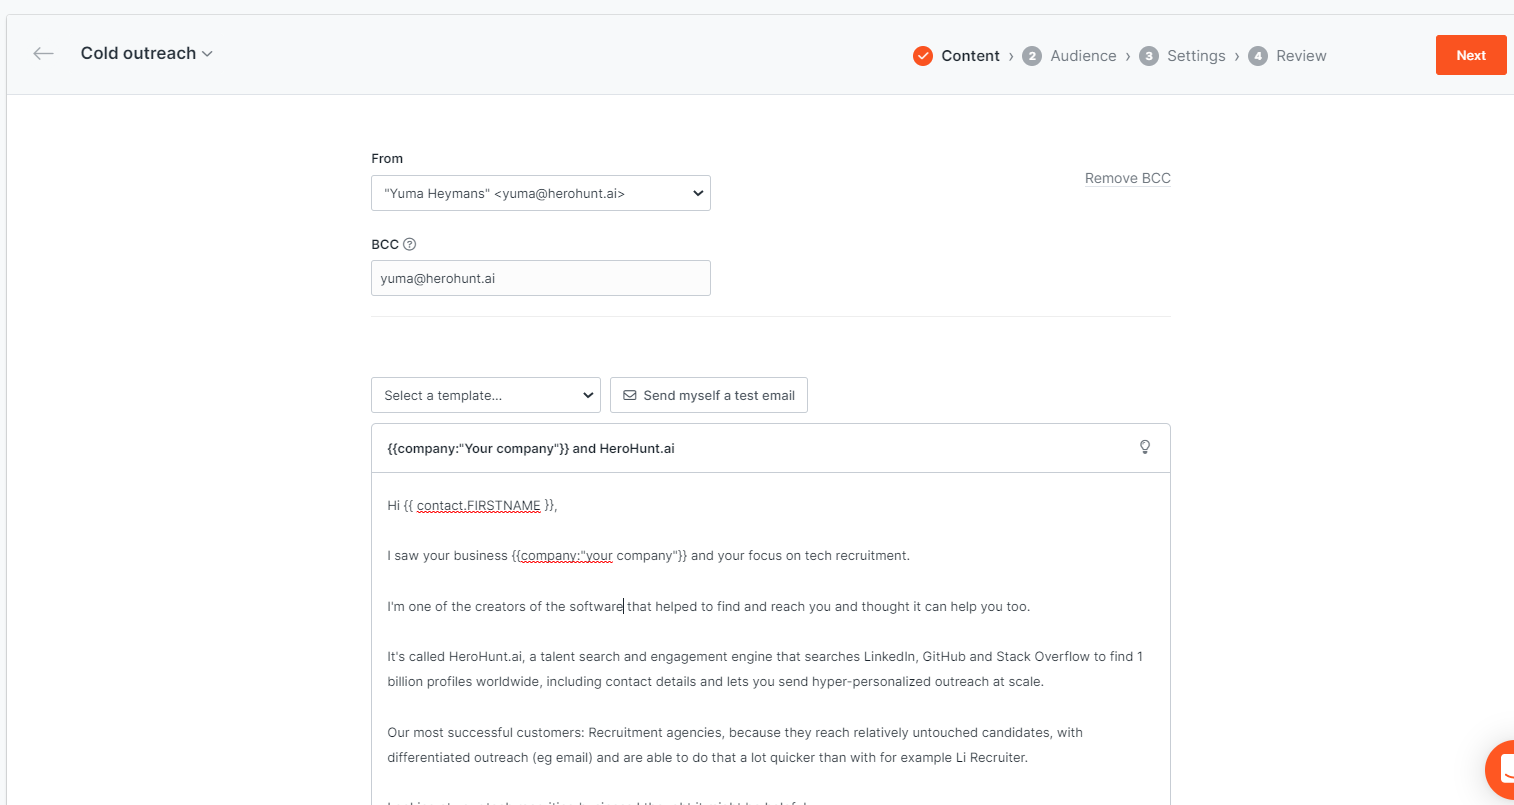Open the orange chat widget bubble
The height and width of the screenshot is (805, 1514).
coord(1500,769)
